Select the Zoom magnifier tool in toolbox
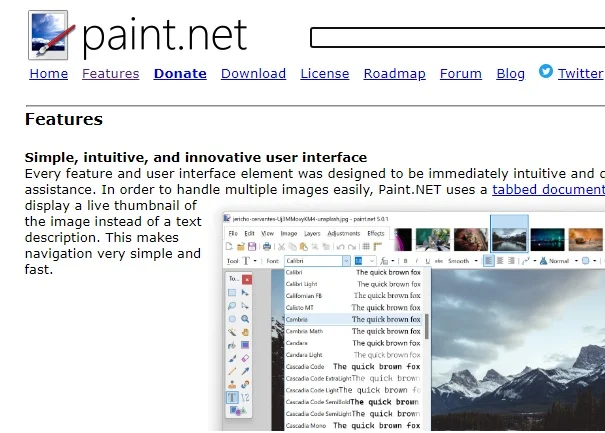The height and width of the screenshot is (433, 605). coord(245,319)
